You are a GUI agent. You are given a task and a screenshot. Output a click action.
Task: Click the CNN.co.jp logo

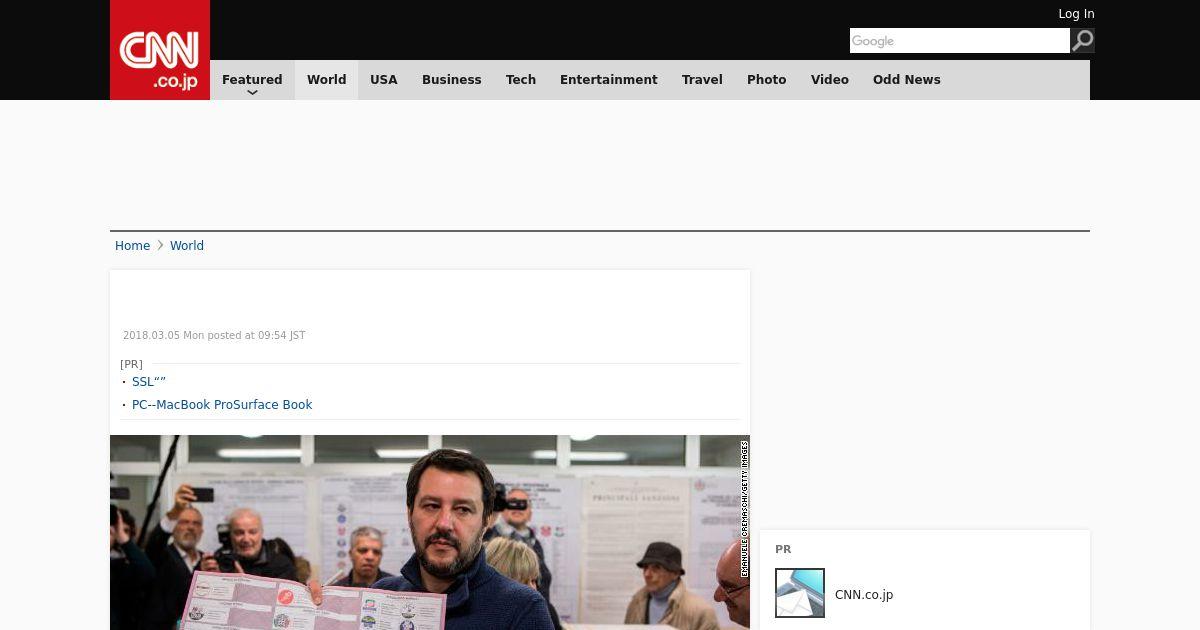[x=160, y=50]
